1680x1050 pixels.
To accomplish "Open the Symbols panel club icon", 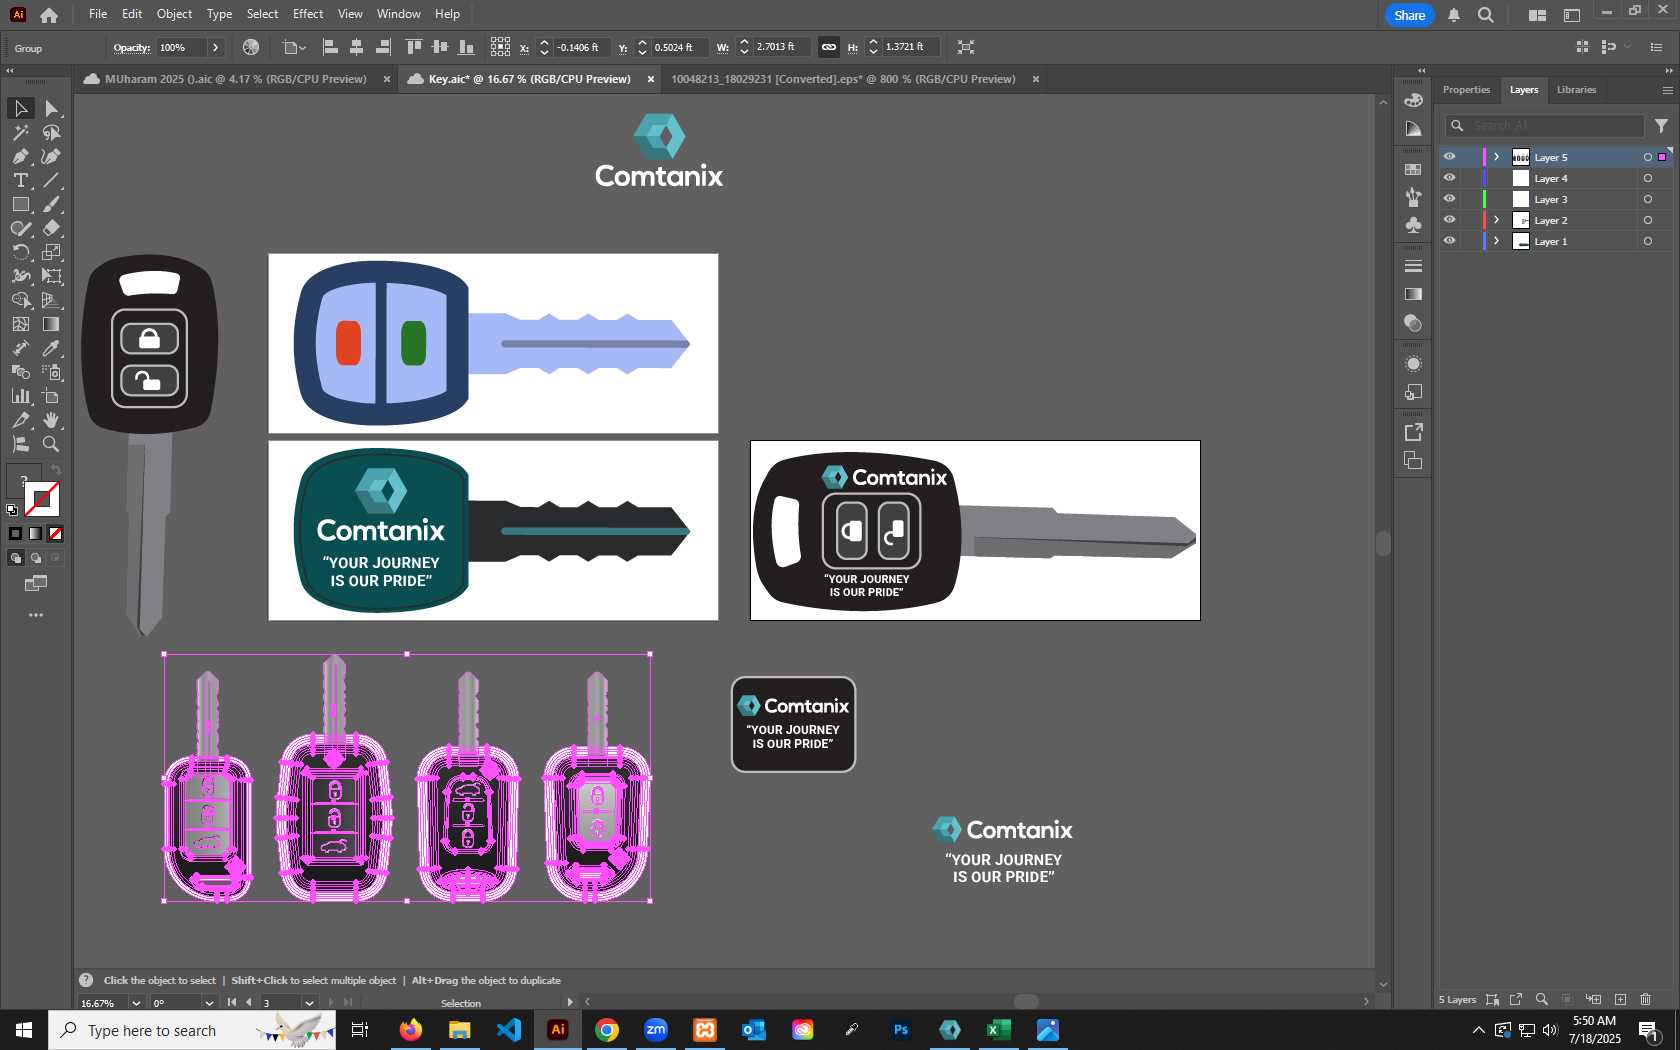I will pyautogui.click(x=1413, y=225).
